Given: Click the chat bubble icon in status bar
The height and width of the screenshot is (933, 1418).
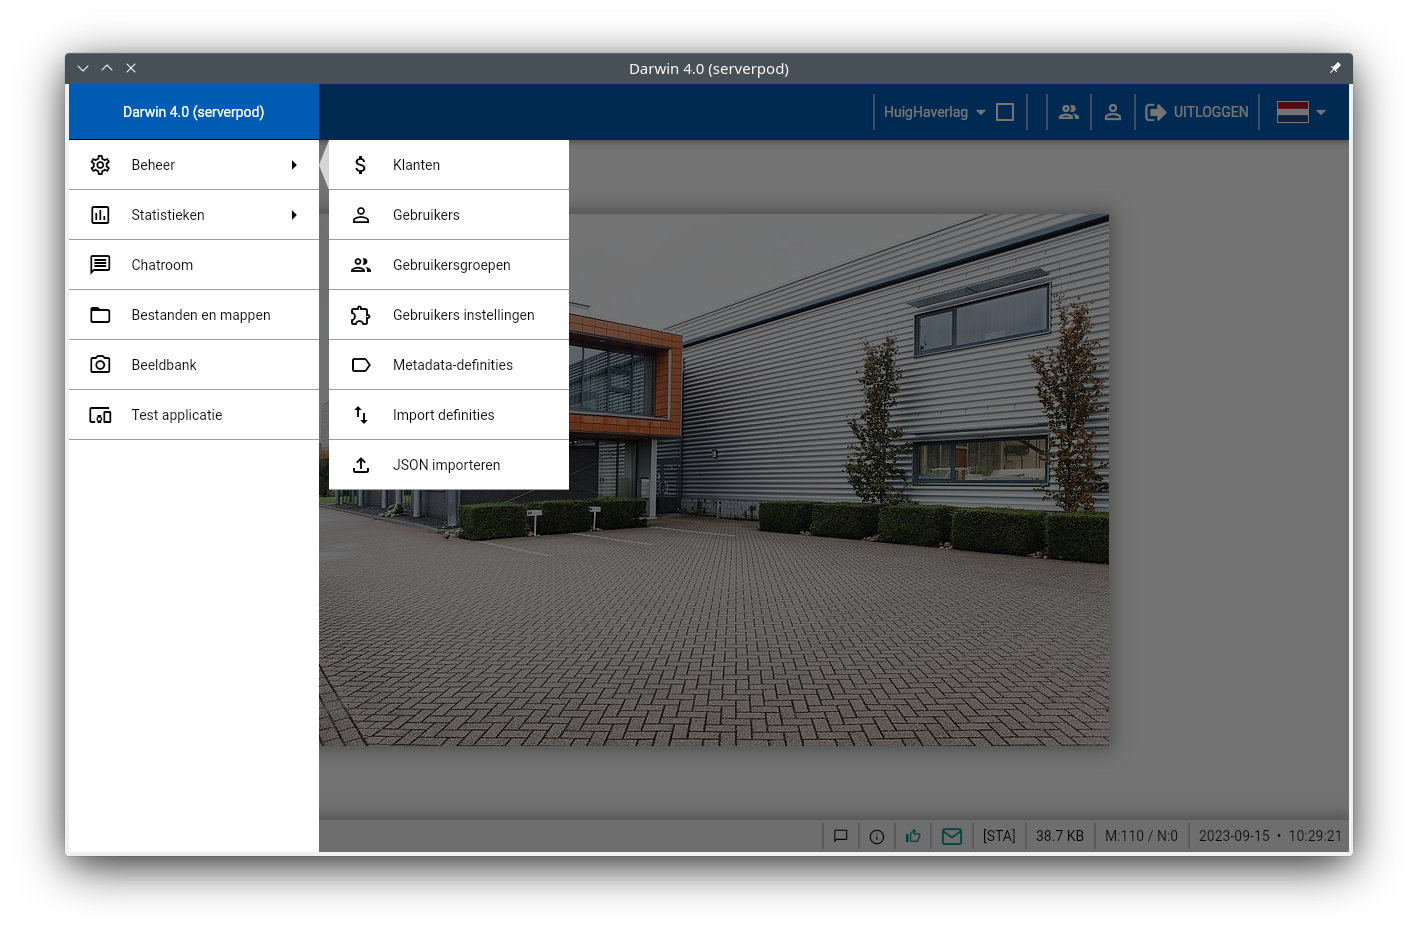Looking at the screenshot, I should [x=841, y=836].
